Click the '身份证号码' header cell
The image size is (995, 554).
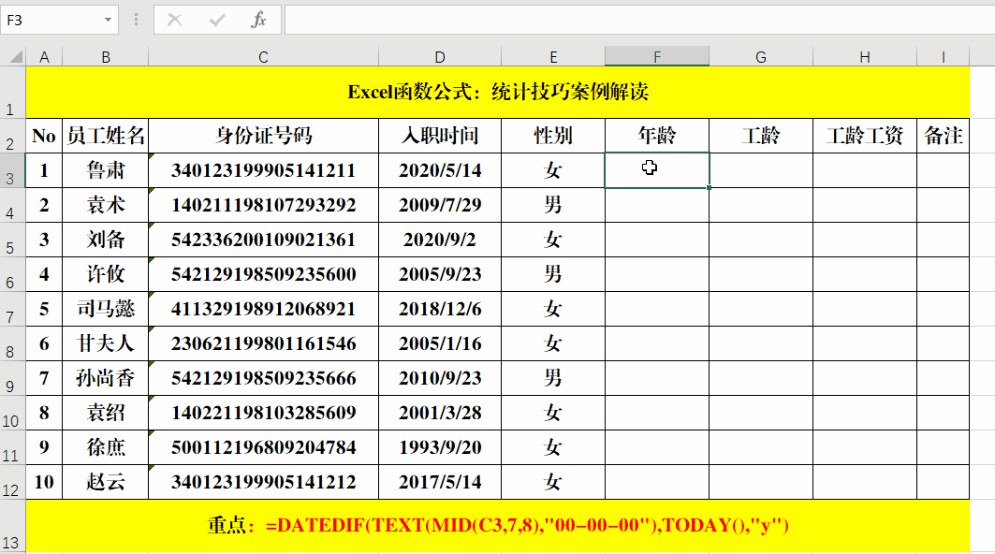[x=263, y=136]
